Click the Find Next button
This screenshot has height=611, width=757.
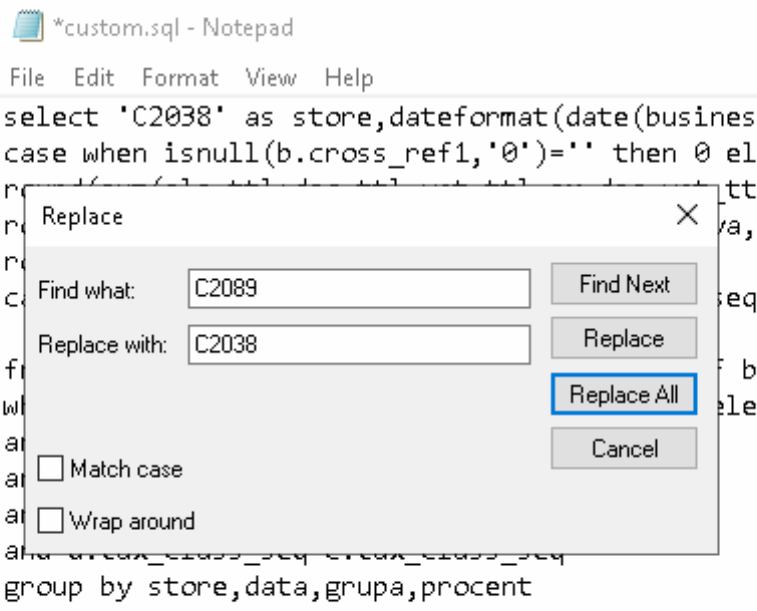(x=624, y=284)
